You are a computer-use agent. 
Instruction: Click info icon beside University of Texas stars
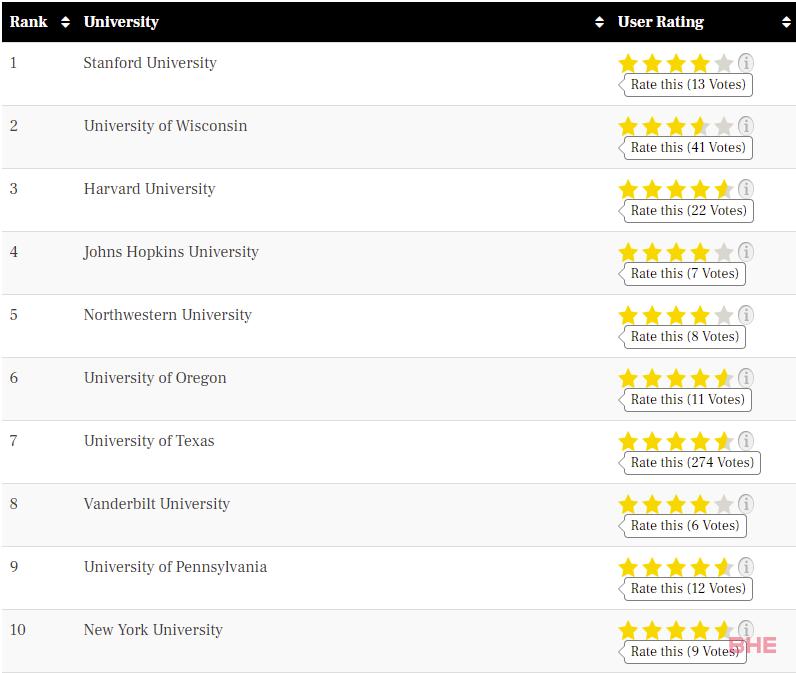click(x=745, y=441)
